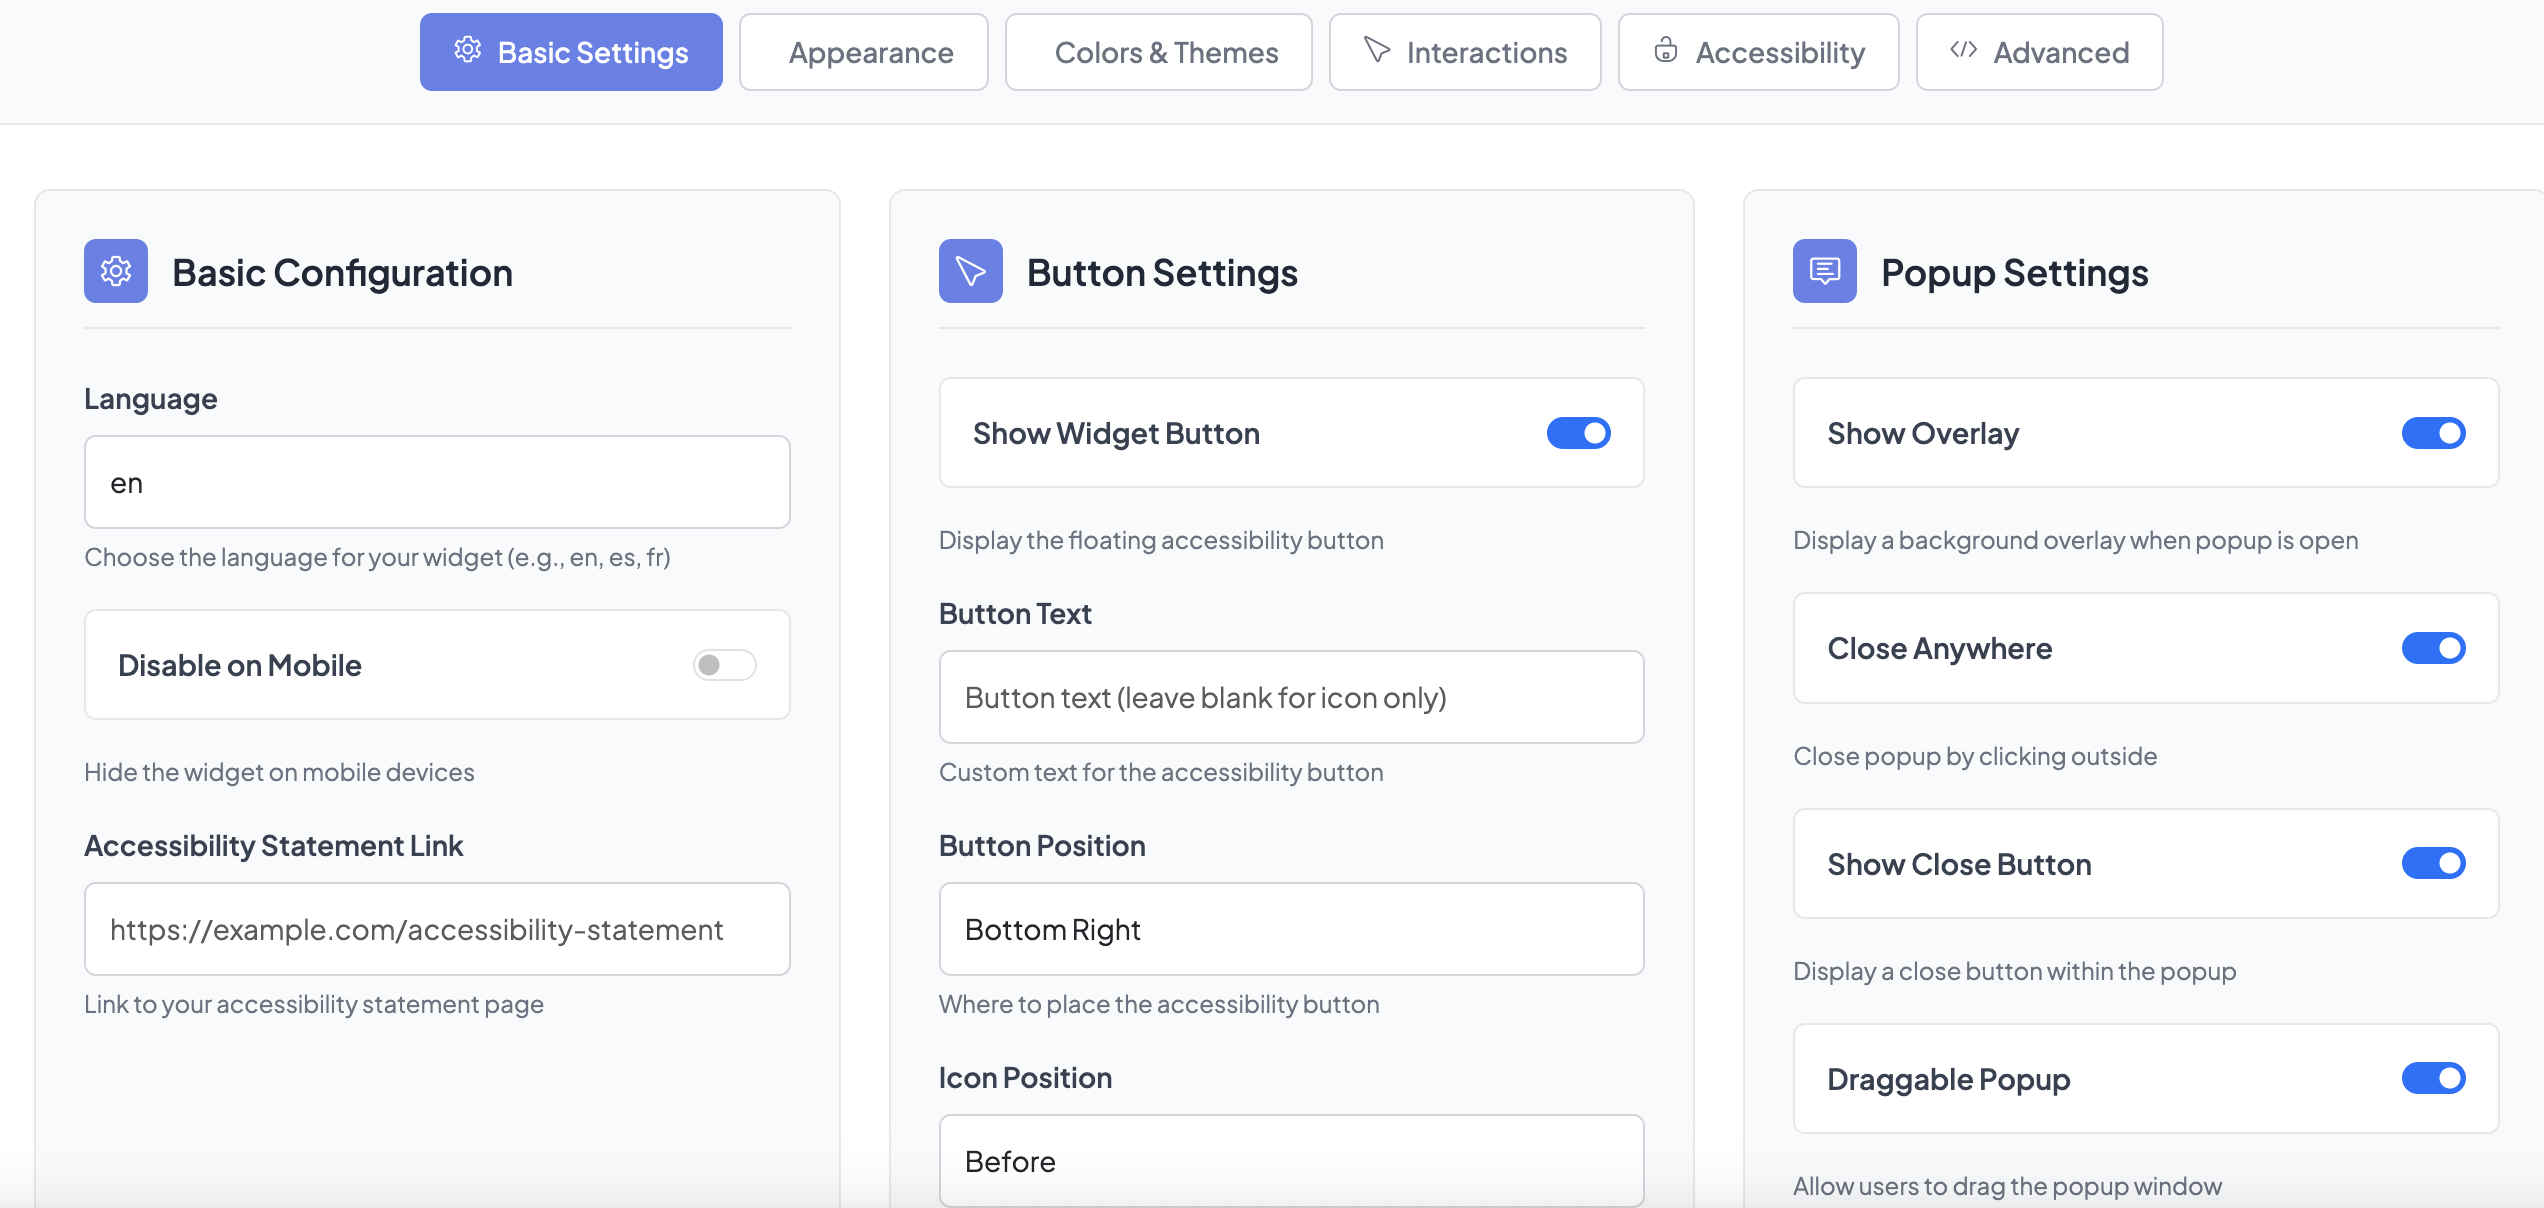Focus the Accessibility Statement Link field
This screenshot has width=2544, height=1208.
pos(436,929)
